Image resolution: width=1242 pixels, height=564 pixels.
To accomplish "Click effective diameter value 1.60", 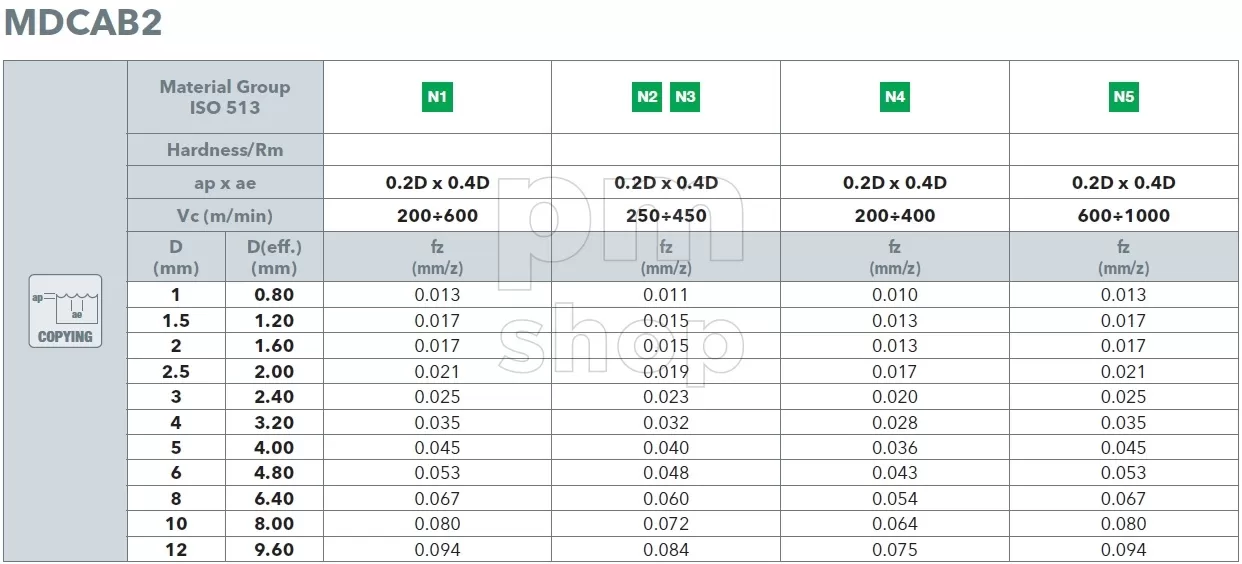I will (274, 346).
